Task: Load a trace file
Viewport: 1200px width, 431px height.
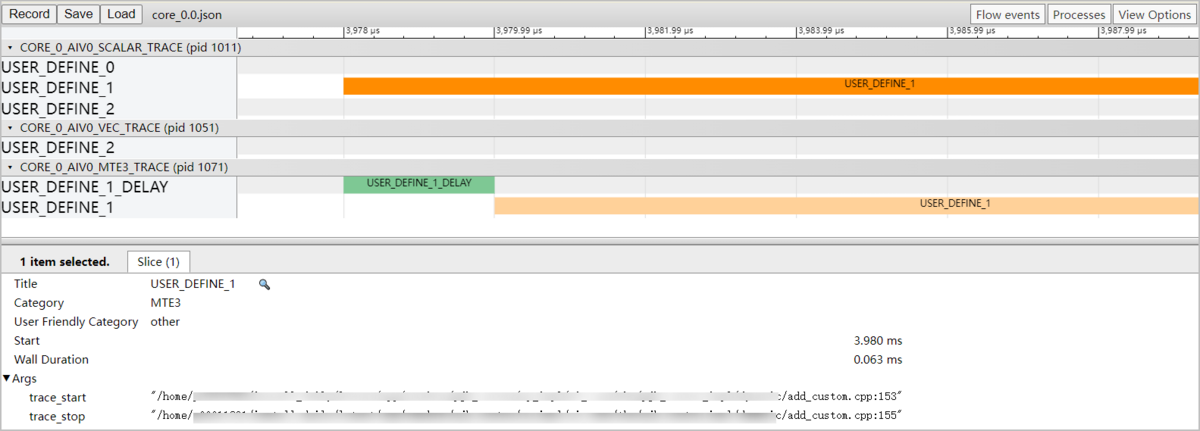Action: tap(121, 14)
